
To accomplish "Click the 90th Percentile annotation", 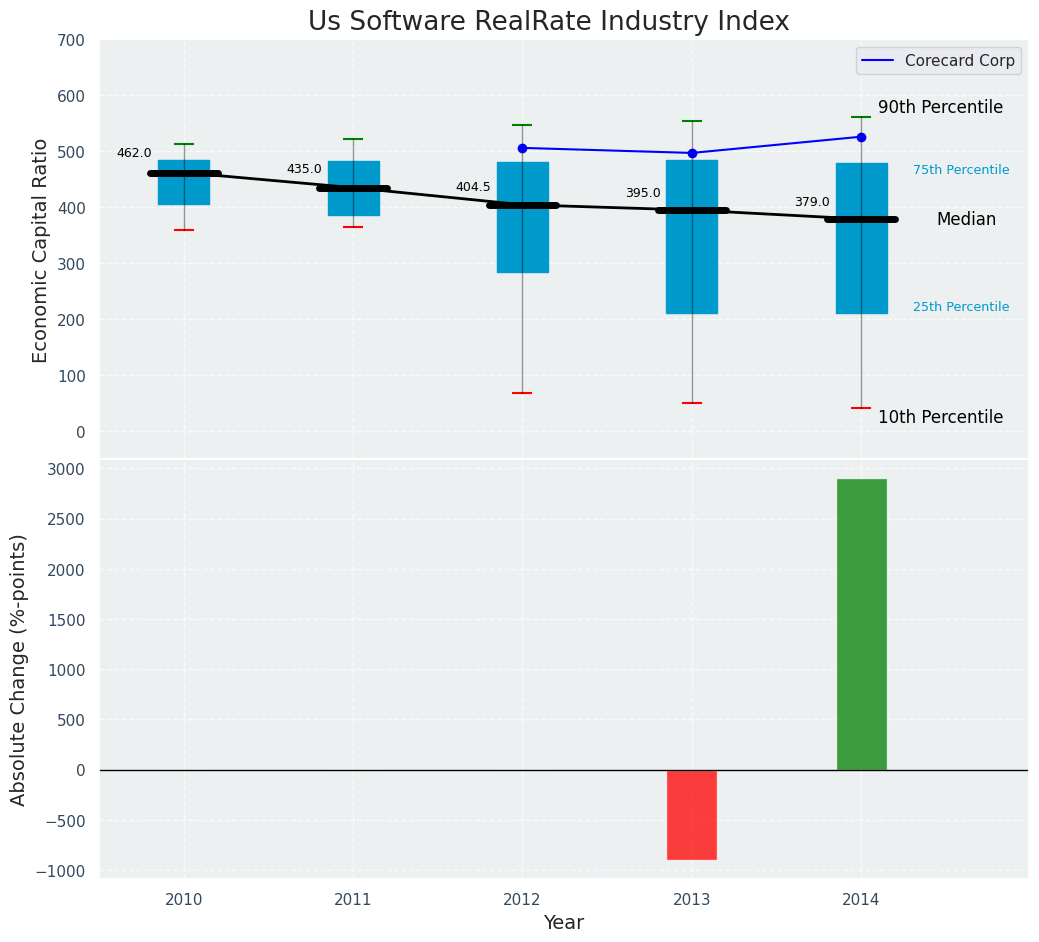I will coord(940,107).
